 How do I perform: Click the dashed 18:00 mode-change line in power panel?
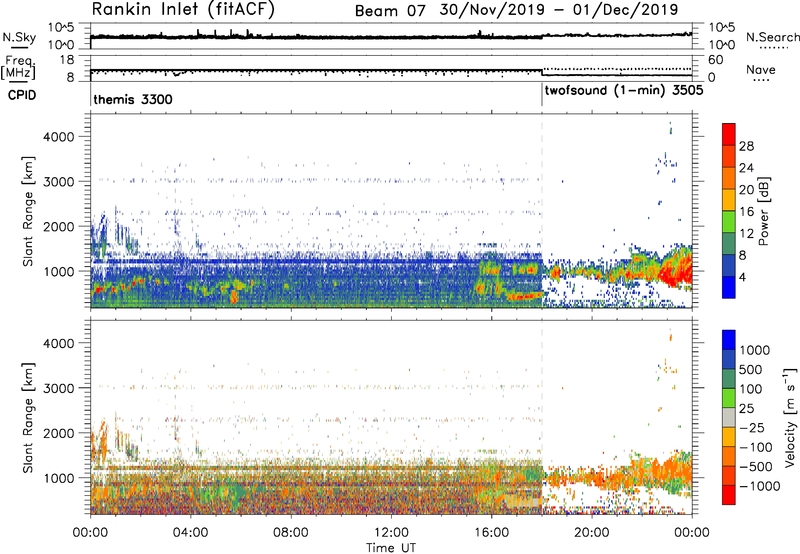coord(541,211)
